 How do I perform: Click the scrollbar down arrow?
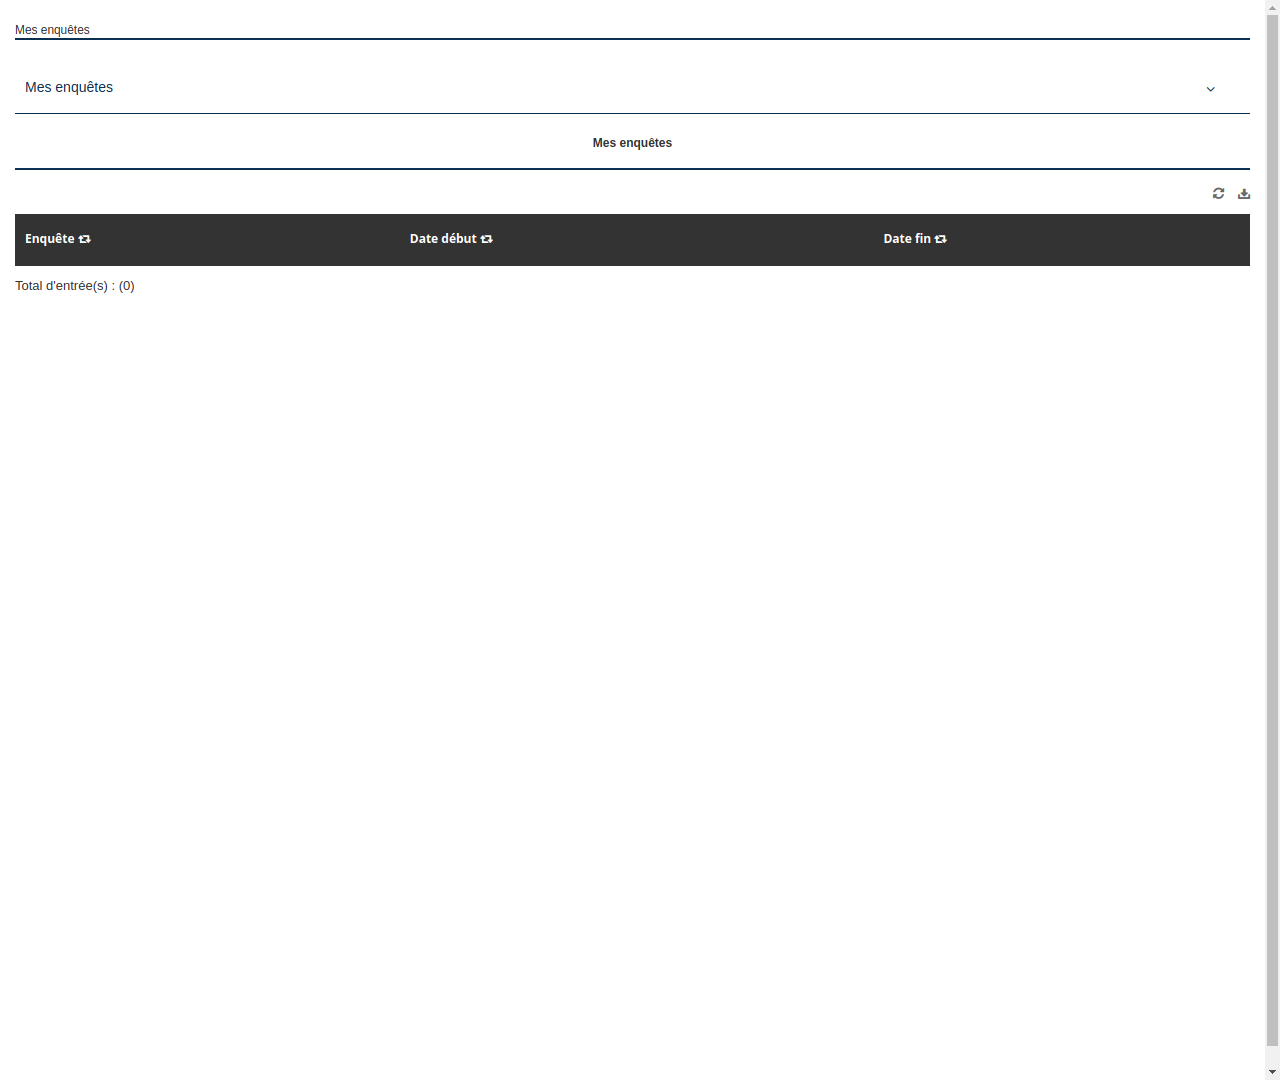[x=1271, y=1072]
